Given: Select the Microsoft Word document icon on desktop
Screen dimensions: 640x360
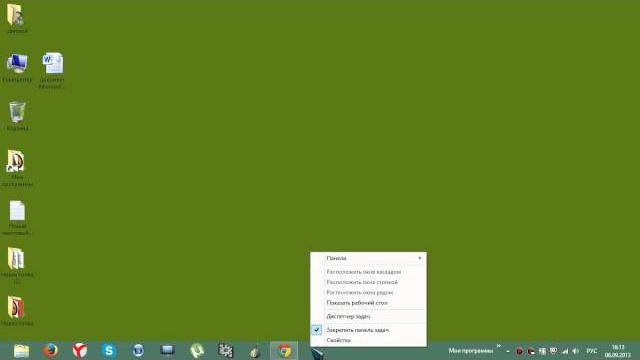Looking at the screenshot, I should click(x=53, y=63).
